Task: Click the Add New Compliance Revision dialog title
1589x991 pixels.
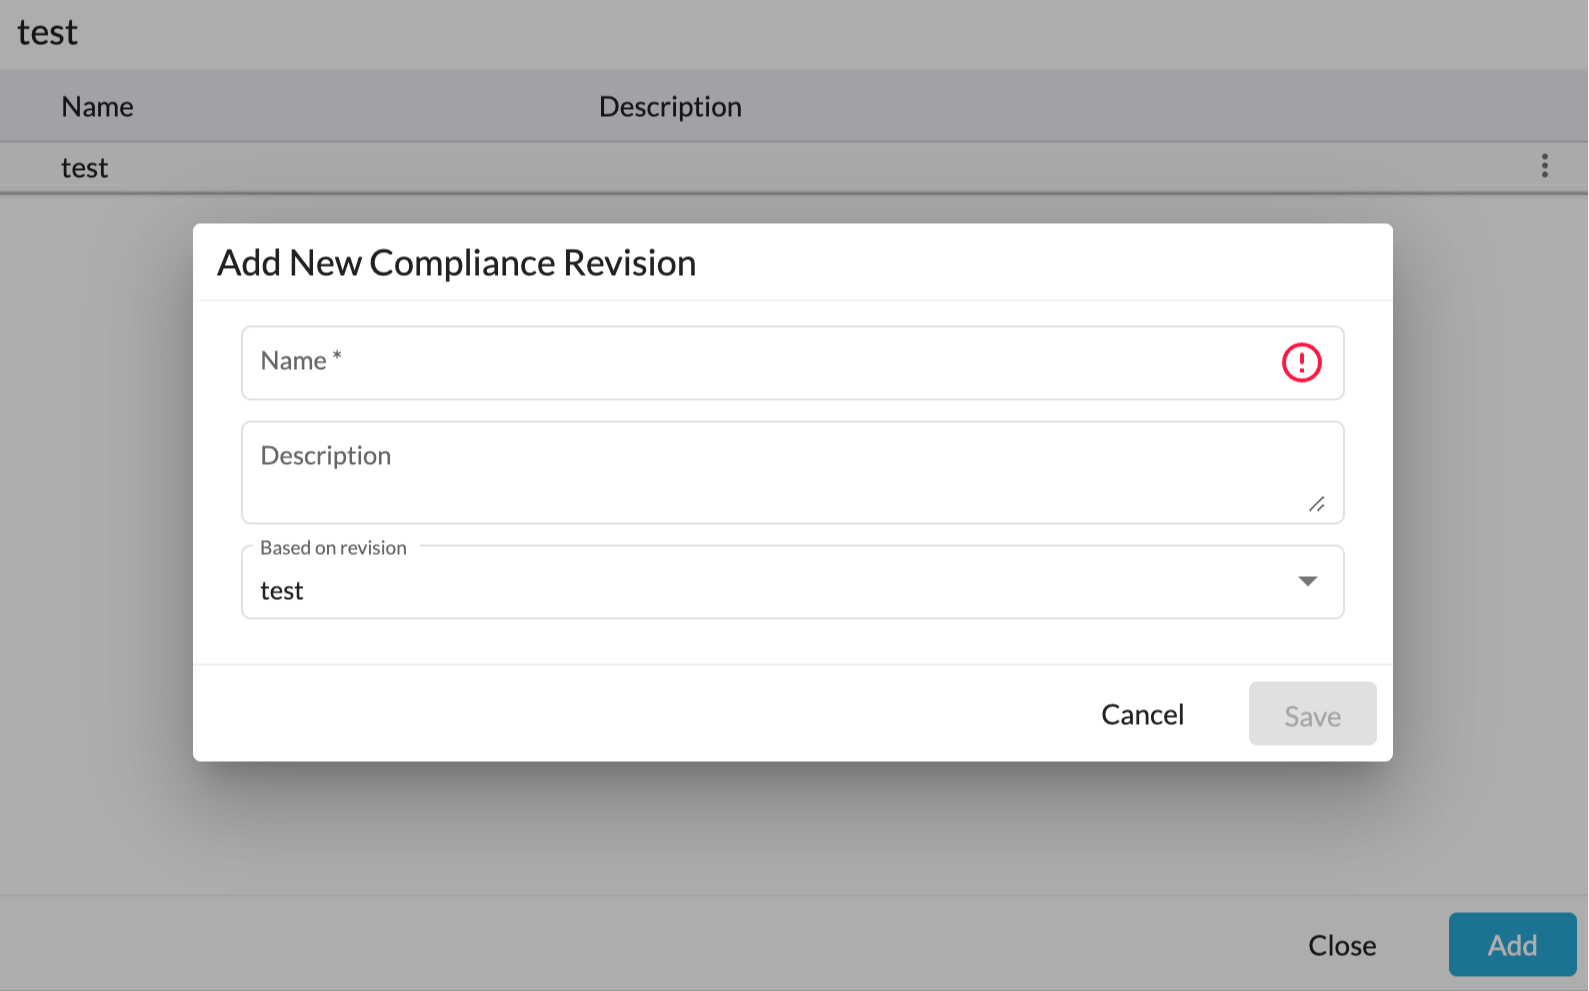Action: [457, 262]
